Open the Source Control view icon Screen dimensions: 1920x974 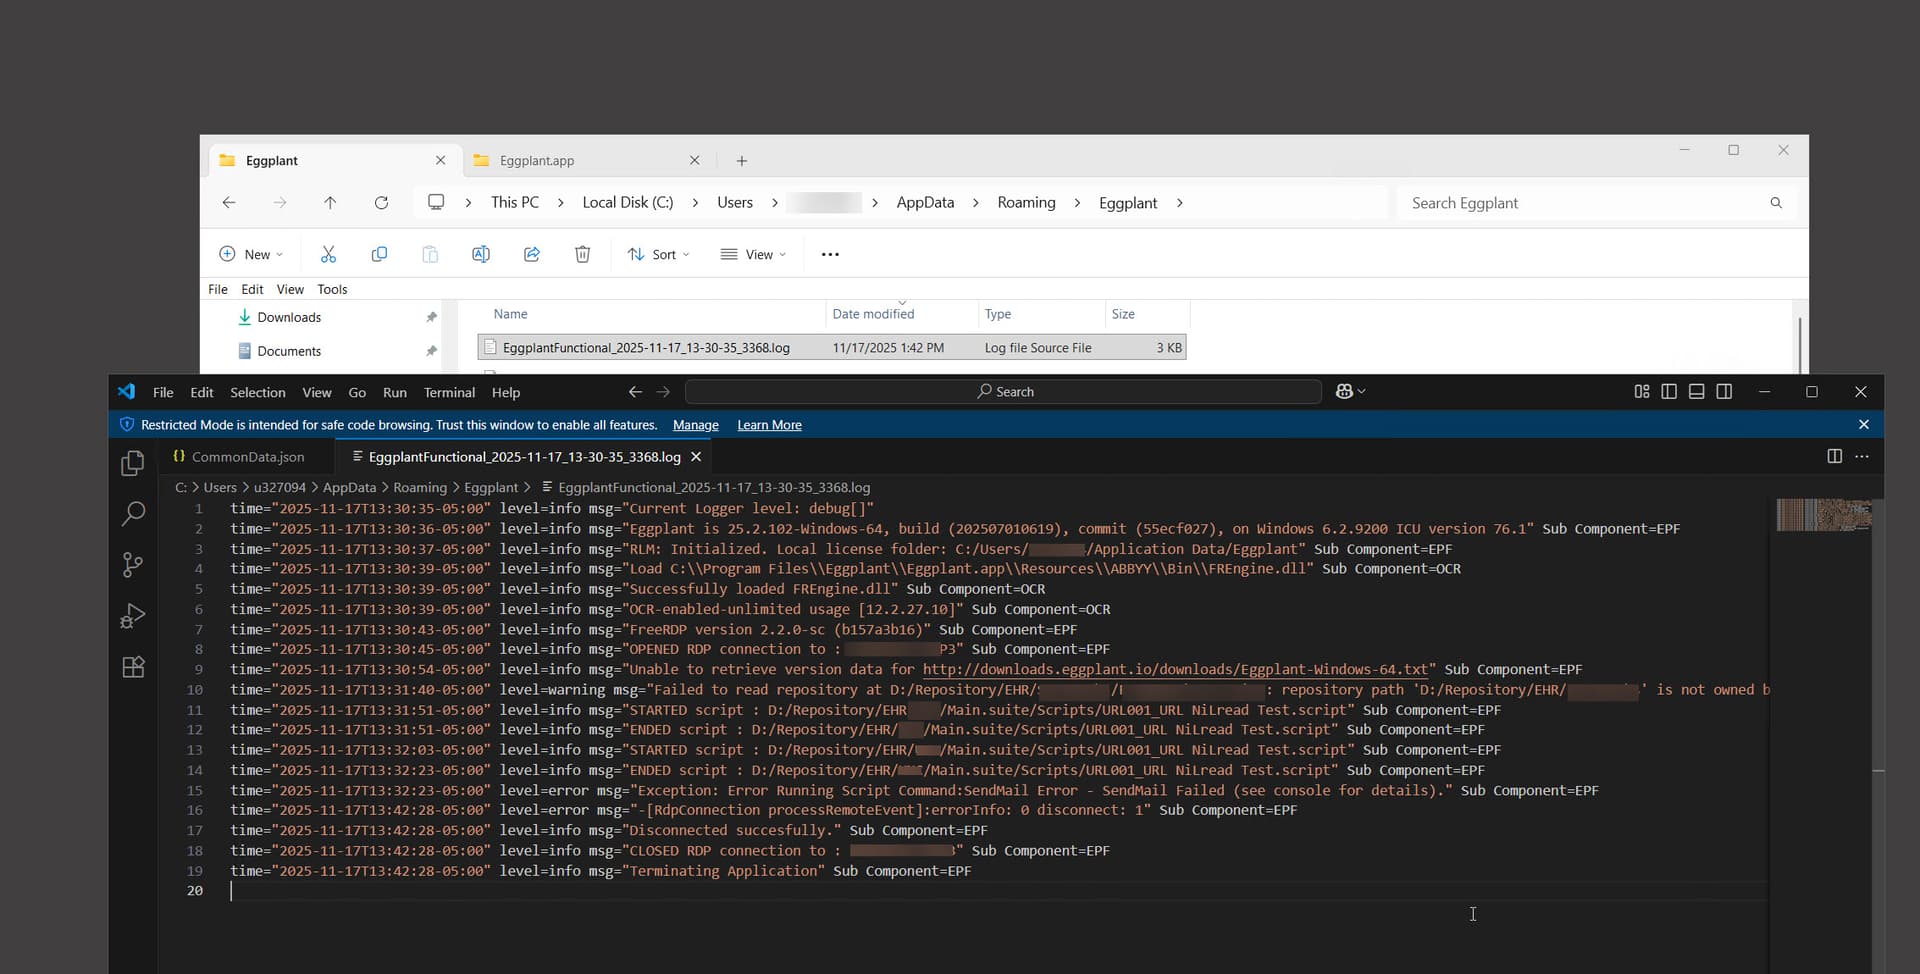[132, 565]
